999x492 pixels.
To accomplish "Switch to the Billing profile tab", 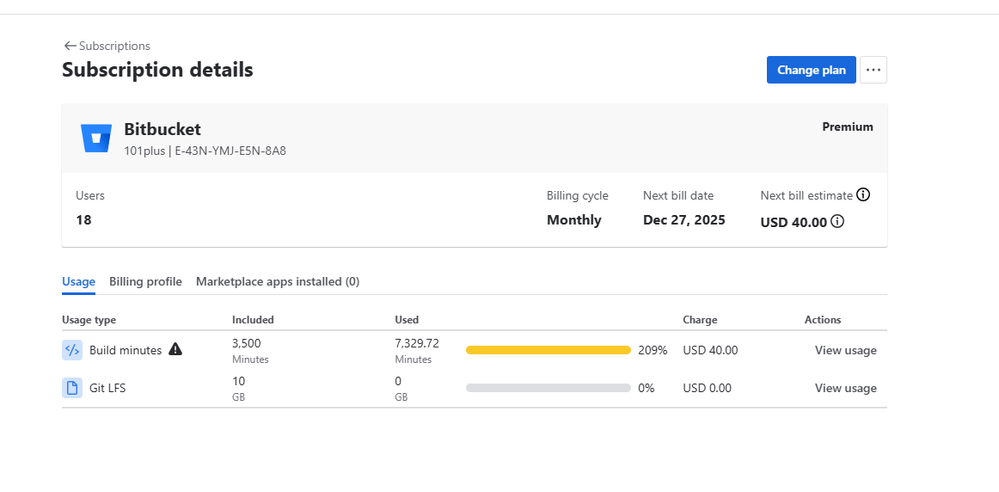I will click(x=145, y=282).
